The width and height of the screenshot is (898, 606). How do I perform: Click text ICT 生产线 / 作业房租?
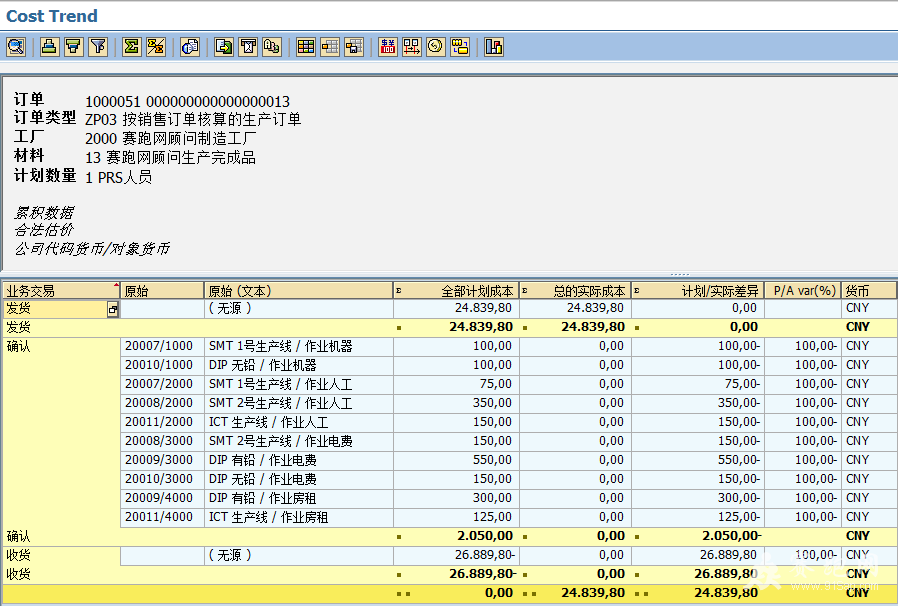pos(269,517)
